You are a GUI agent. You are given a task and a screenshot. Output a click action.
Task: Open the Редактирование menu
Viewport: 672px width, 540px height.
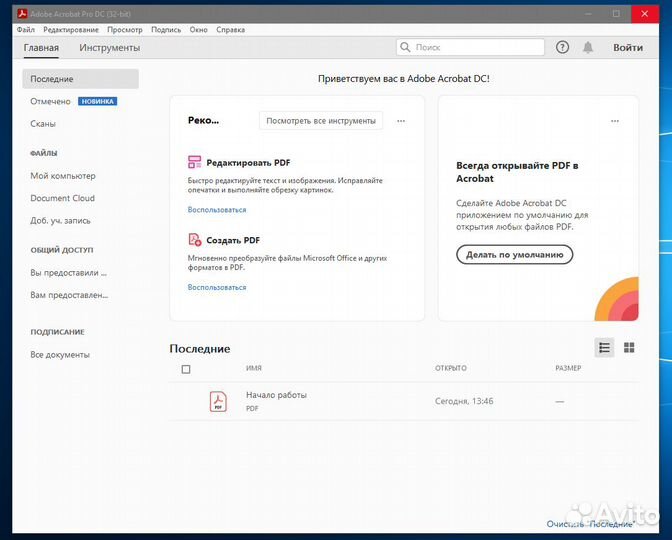point(71,30)
